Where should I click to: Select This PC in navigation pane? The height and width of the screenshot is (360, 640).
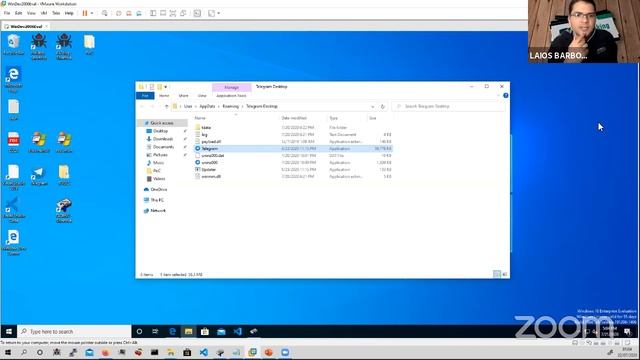pos(157,200)
